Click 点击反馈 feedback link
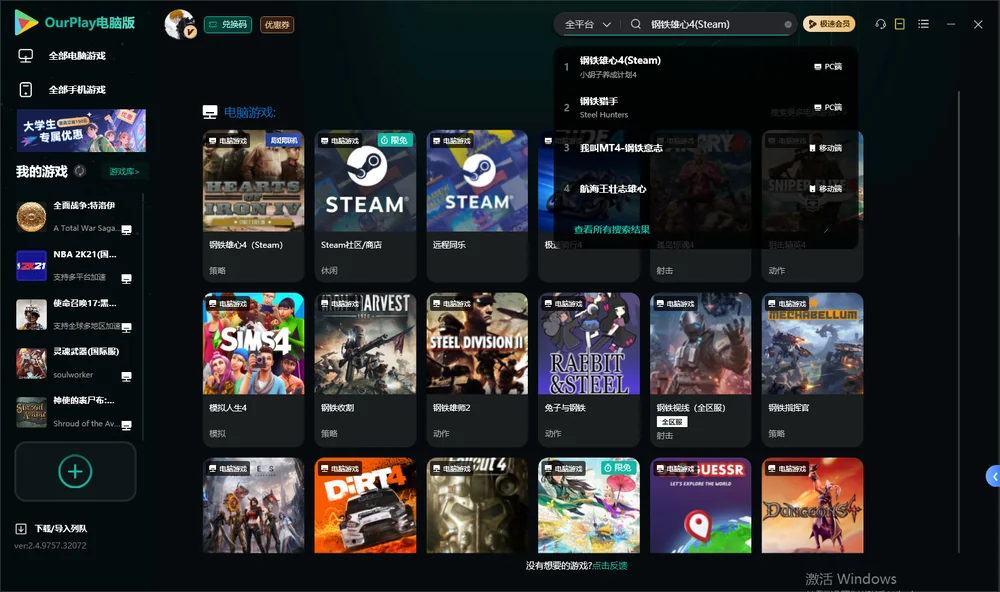1000x592 pixels. pos(610,565)
